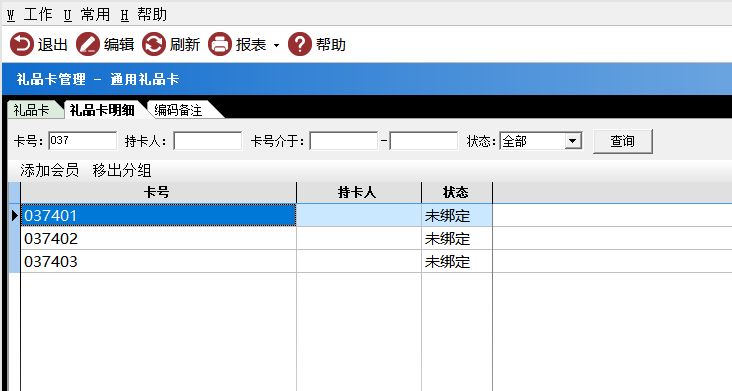Image resolution: width=732 pixels, height=391 pixels.
Task: Click the empty 持卡人 cell for 037402
Action: coord(359,238)
